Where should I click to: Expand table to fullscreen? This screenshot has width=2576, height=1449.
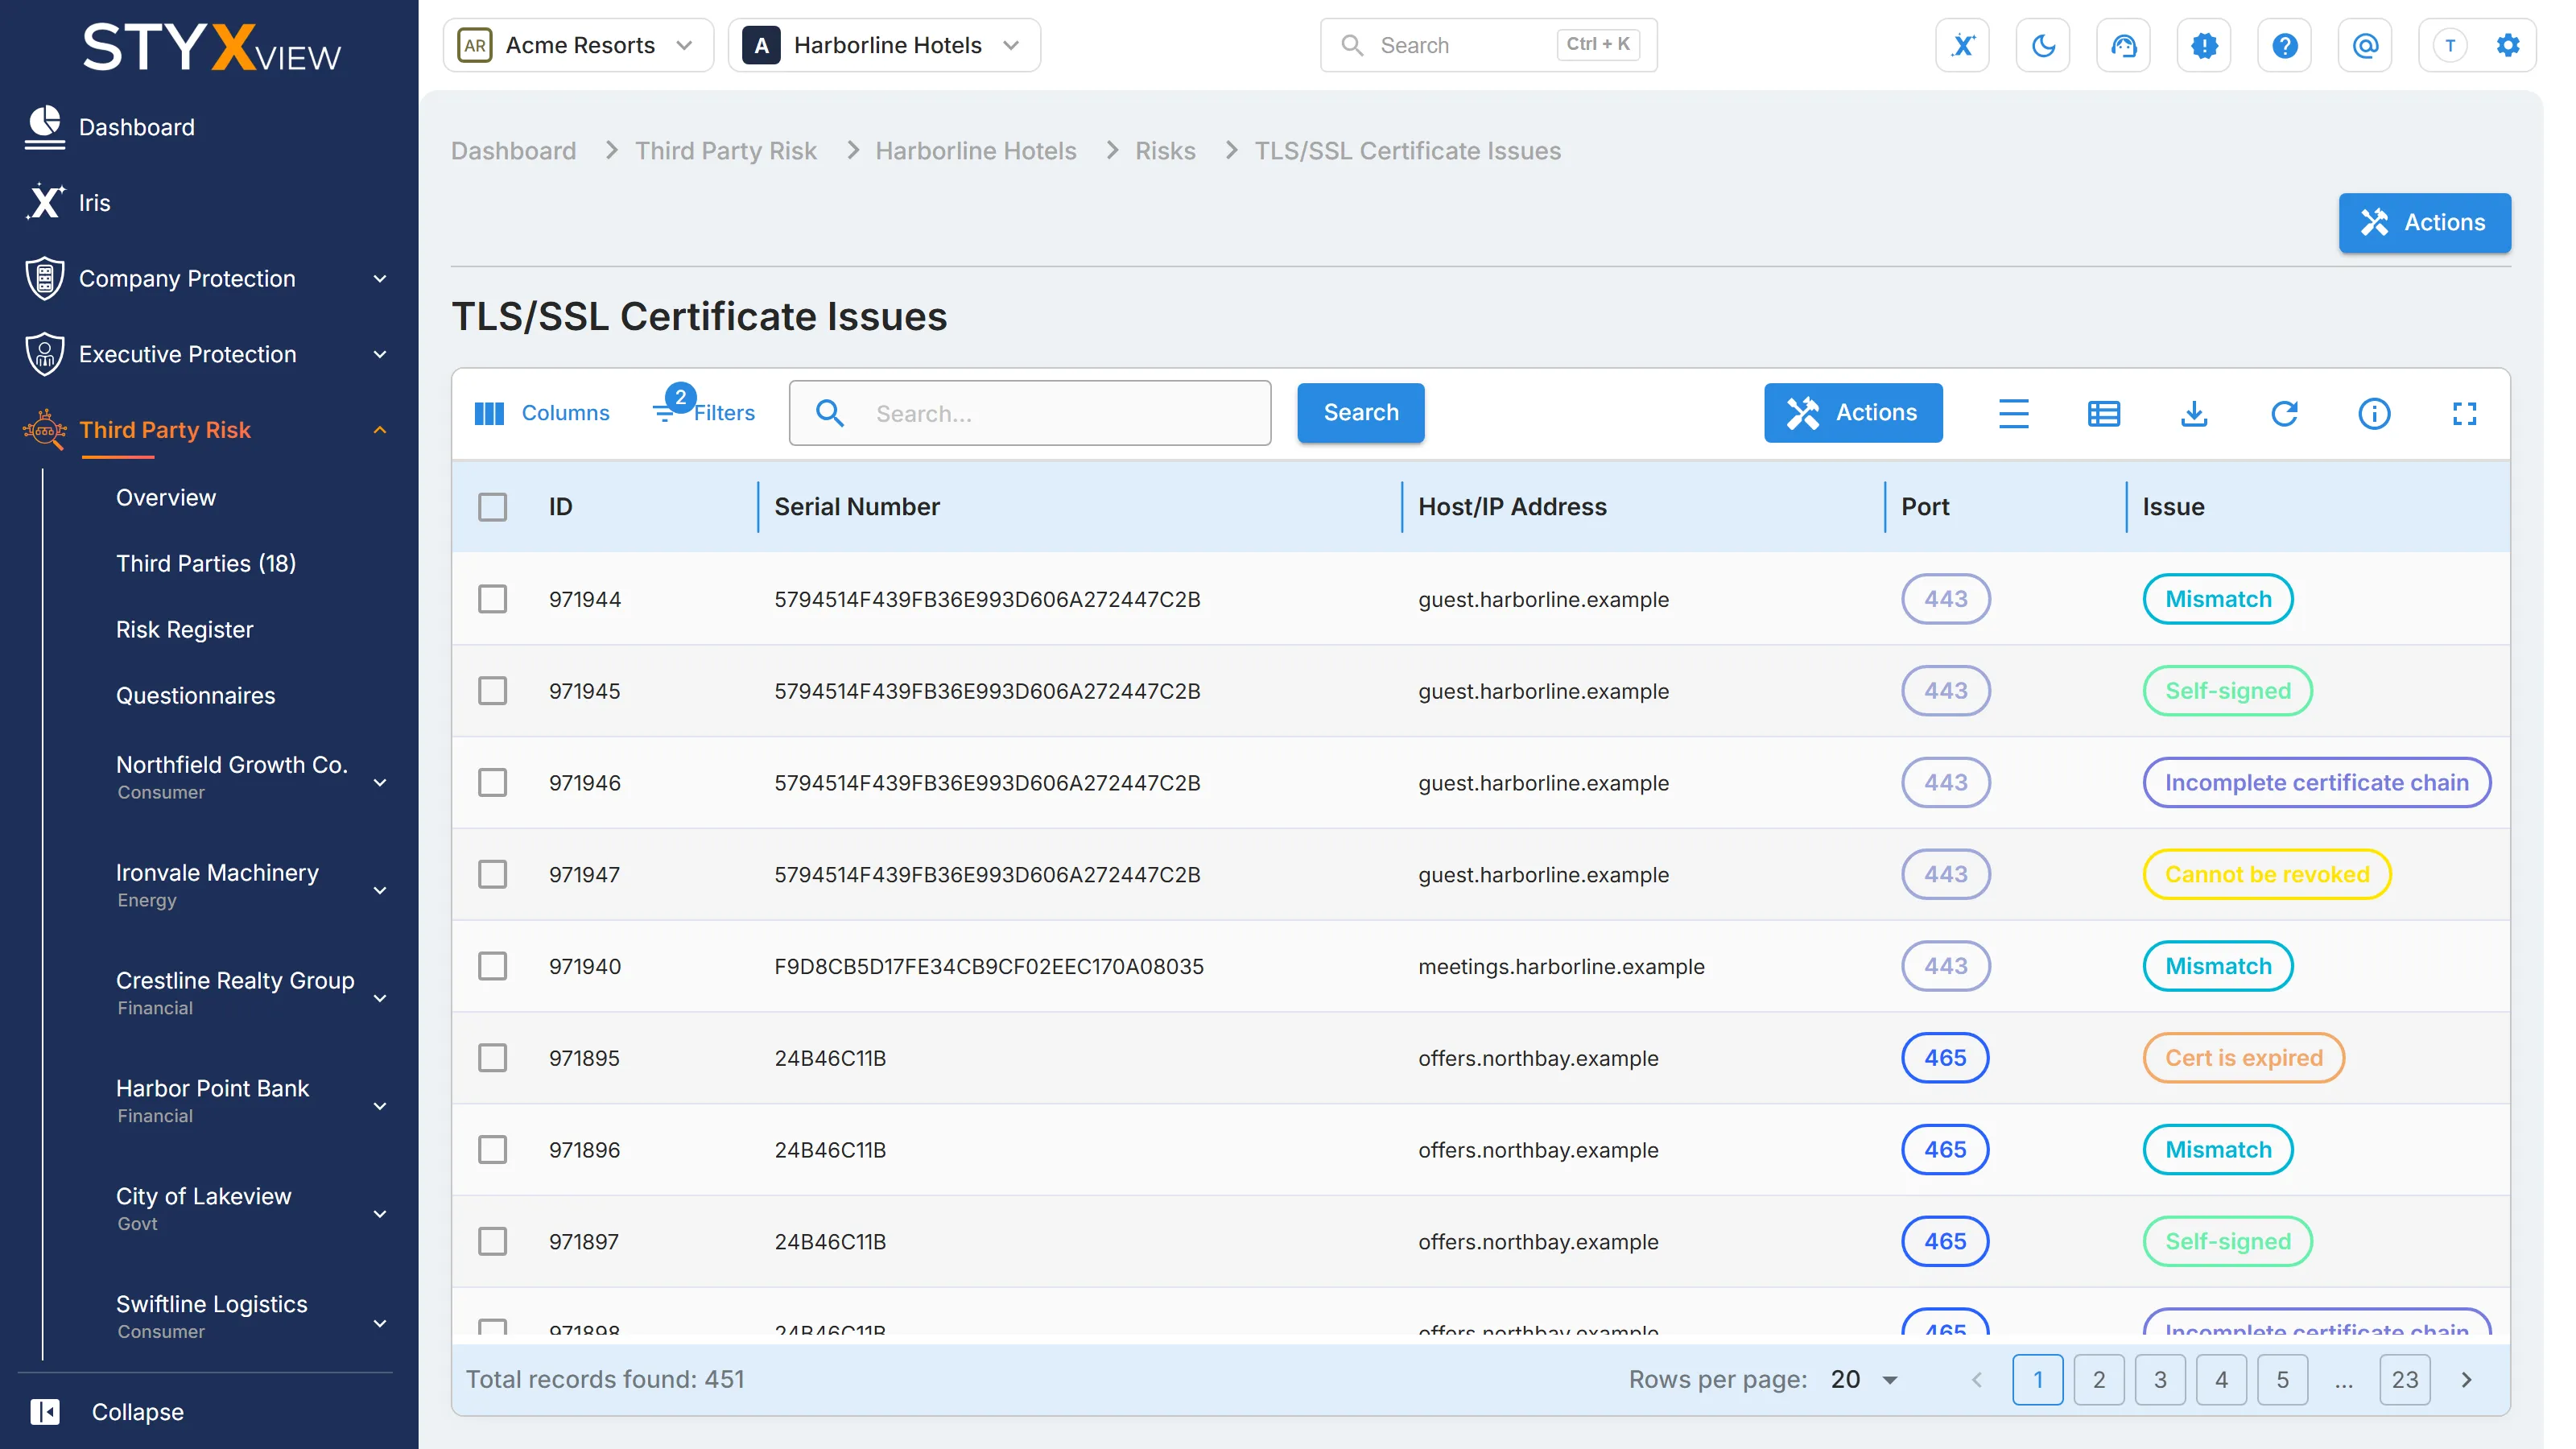[2464, 413]
